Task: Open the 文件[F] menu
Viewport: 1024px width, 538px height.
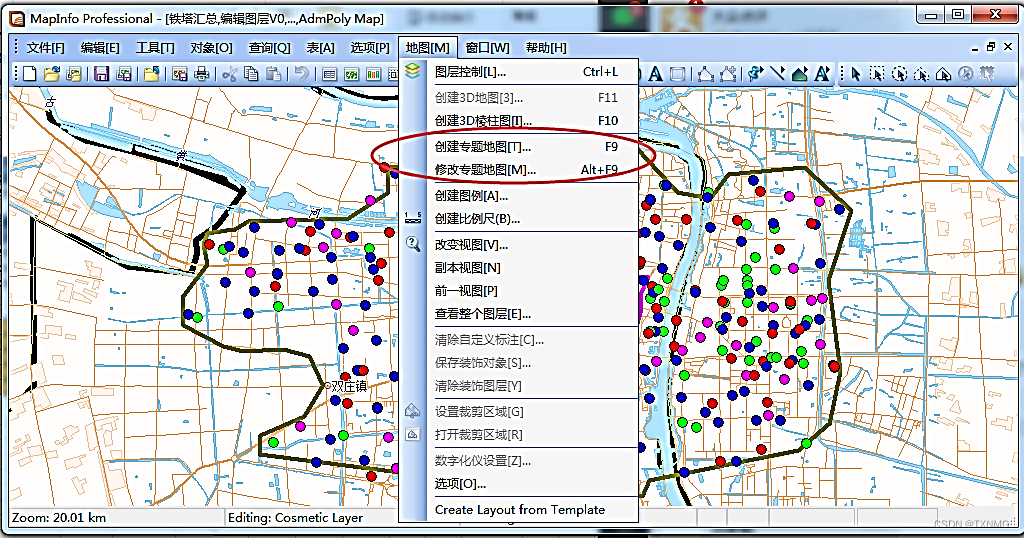Action: point(45,48)
